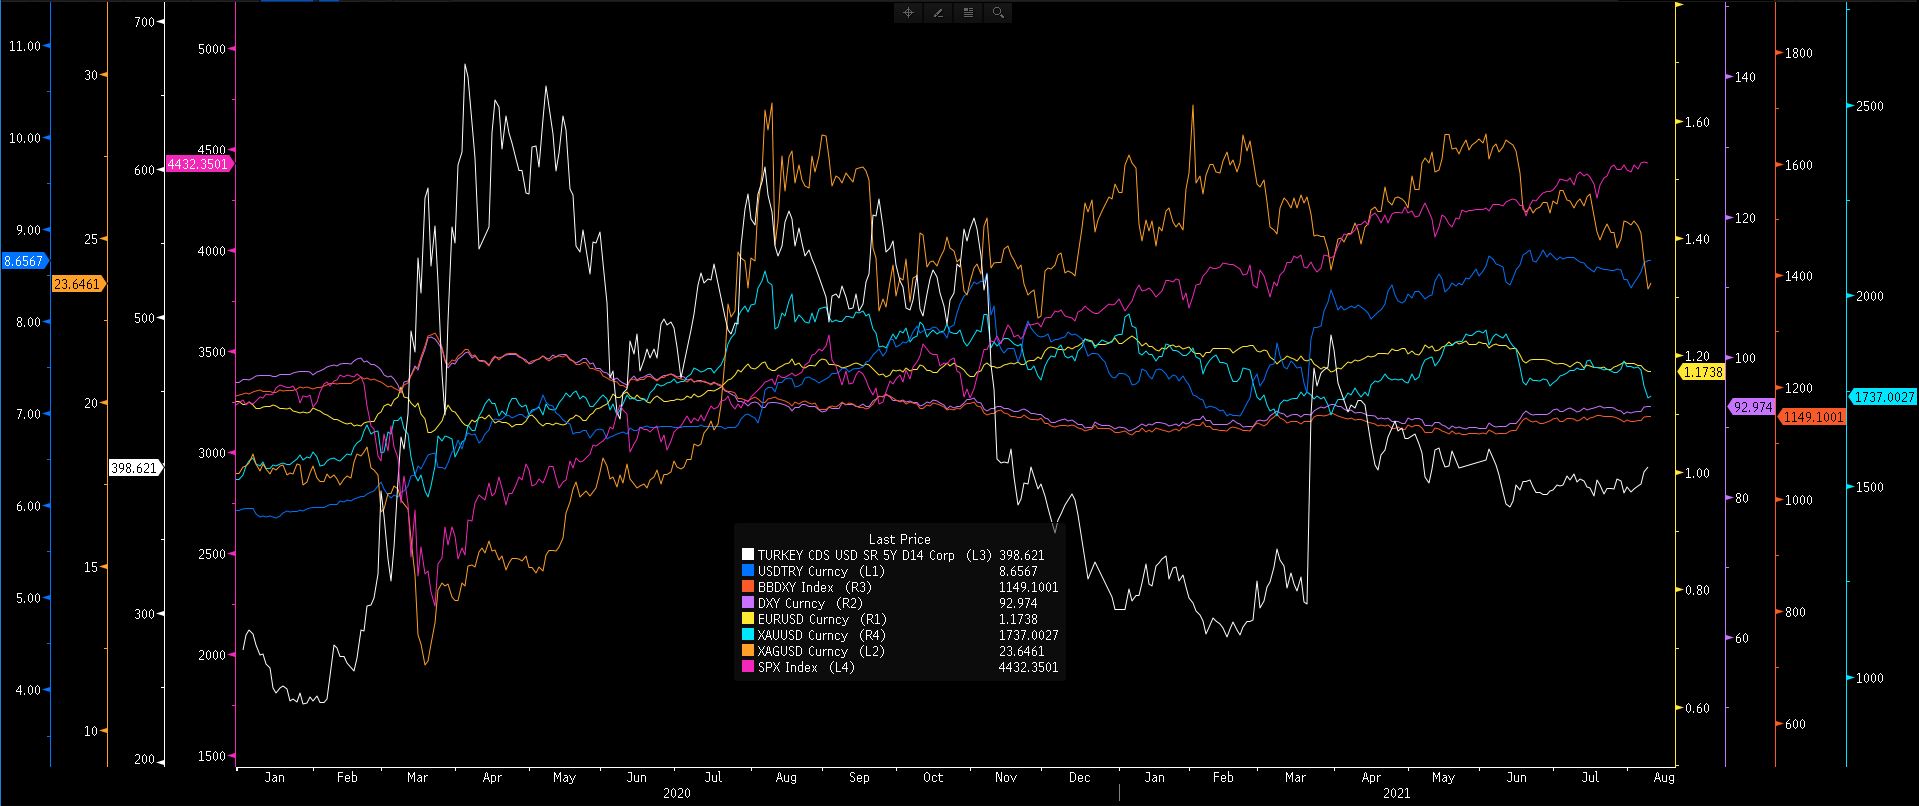Click the purple 92.974 DXY axis tag
Image resolution: width=1919 pixels, height=806 pixels.
point(1752,407)
